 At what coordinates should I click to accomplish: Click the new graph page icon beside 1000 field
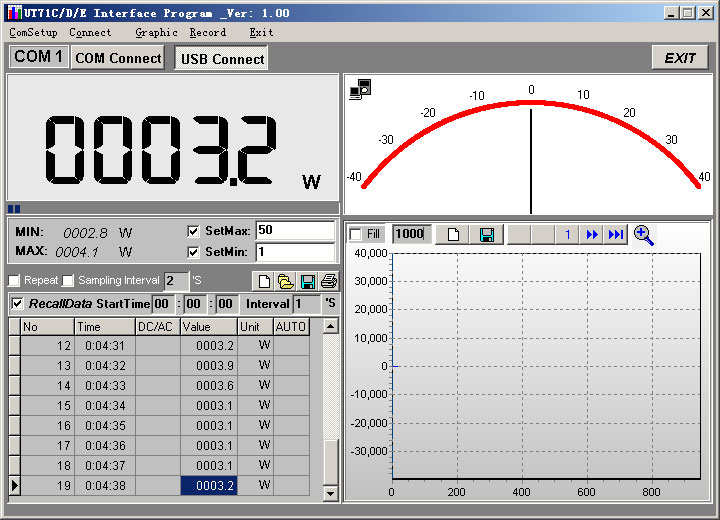tap(452, 234)
